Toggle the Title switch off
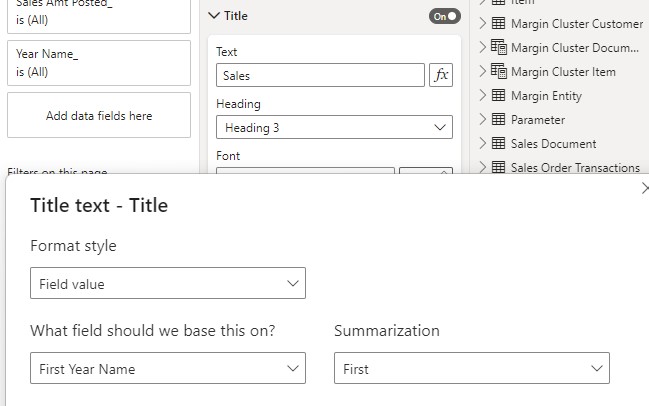This screenshot has width=649, height=406. 444,16
